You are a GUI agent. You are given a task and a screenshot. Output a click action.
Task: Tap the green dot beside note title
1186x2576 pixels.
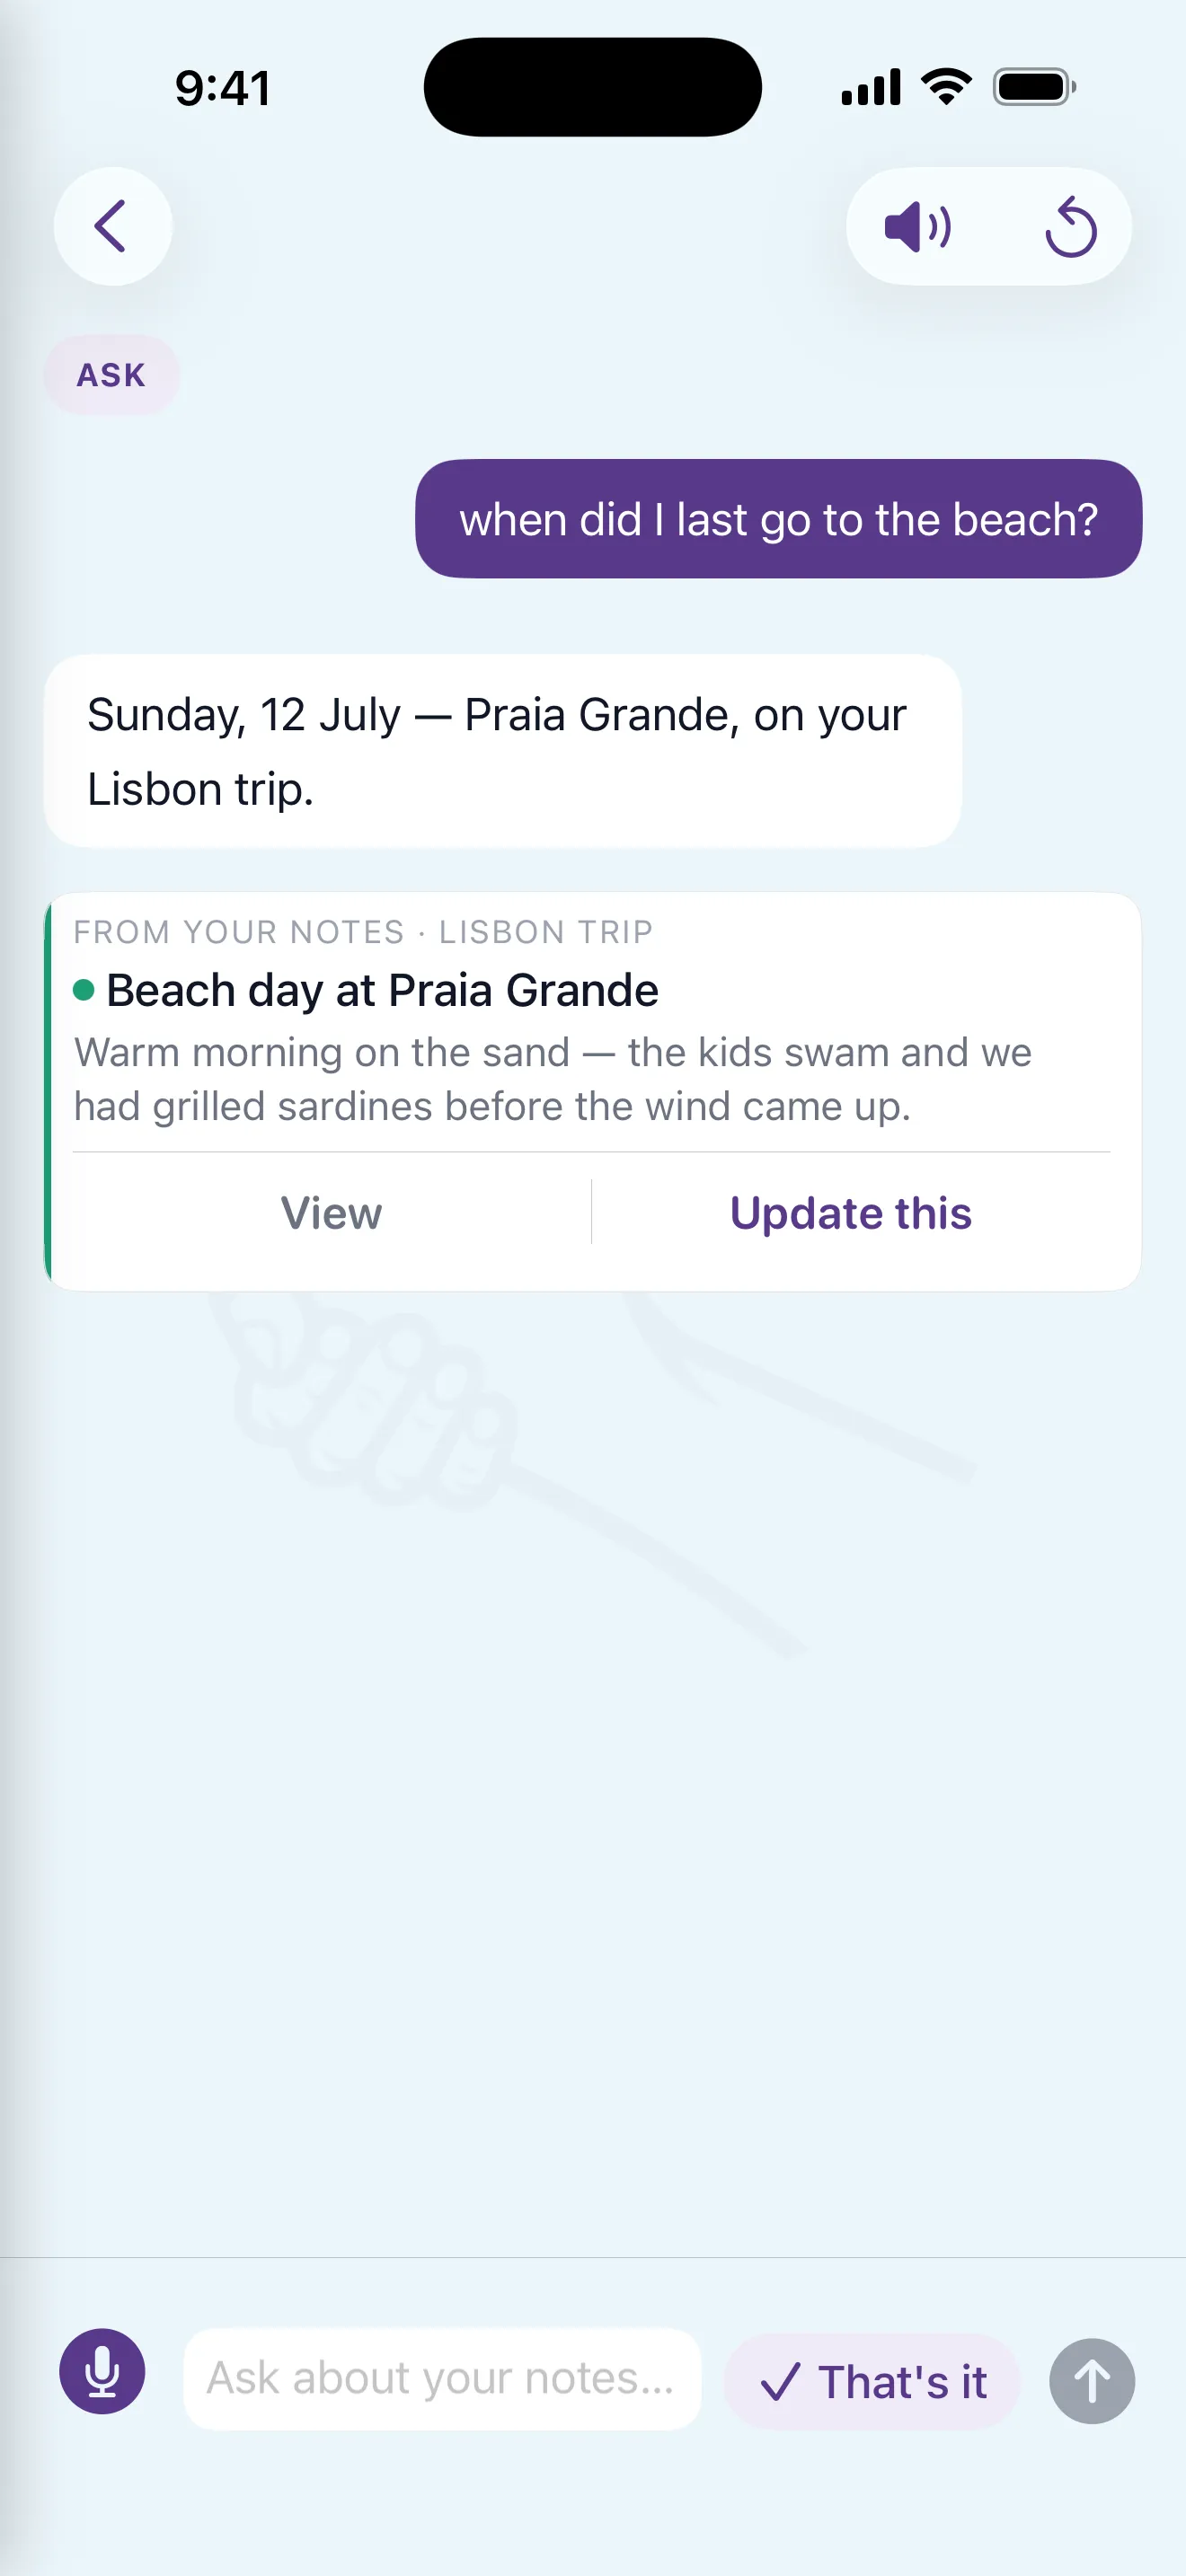(84, 990)
